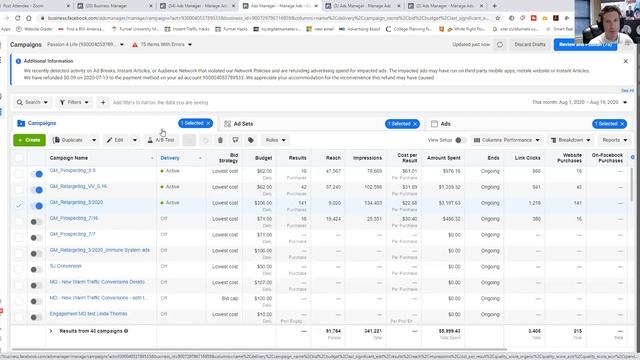Click the tag label icon in the toolbar

251,140
